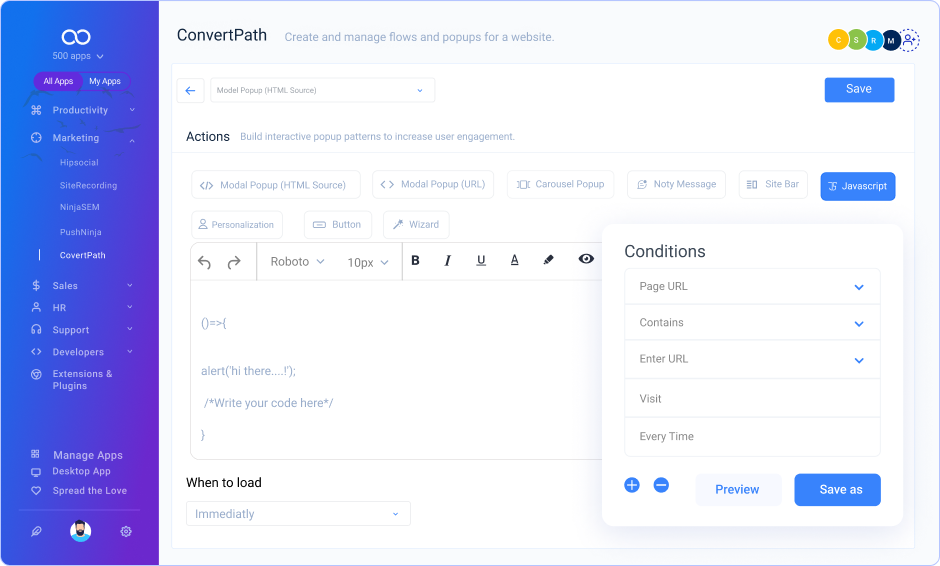Viewport: 940px width, 566px height.
Task: Open the Roboto font dropdown
Action: click(x=297, y=262)
